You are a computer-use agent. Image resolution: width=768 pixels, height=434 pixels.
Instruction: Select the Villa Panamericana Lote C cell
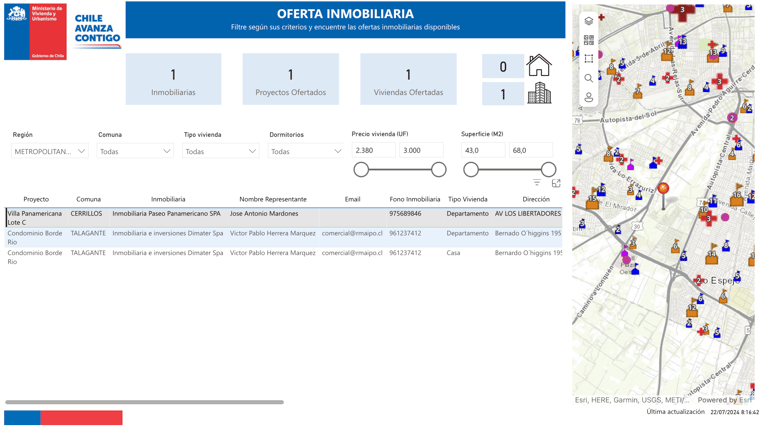coord(35,218)
